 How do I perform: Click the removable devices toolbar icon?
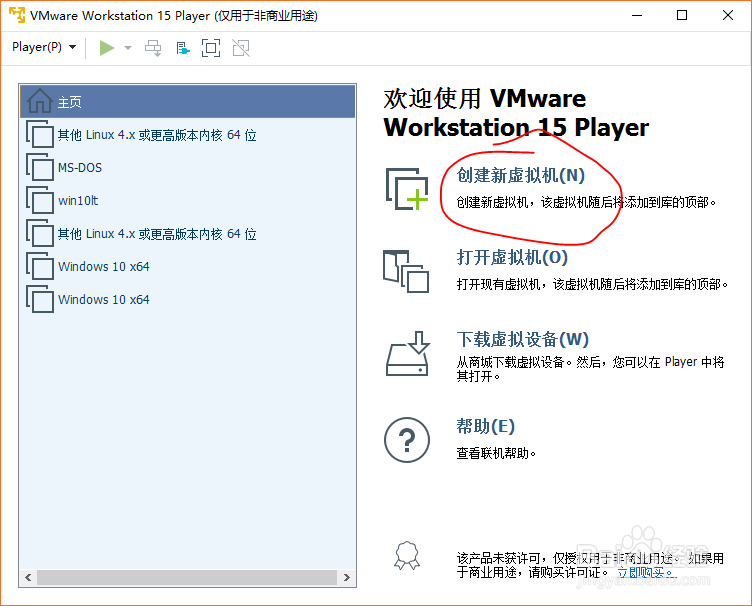[183, 48]
